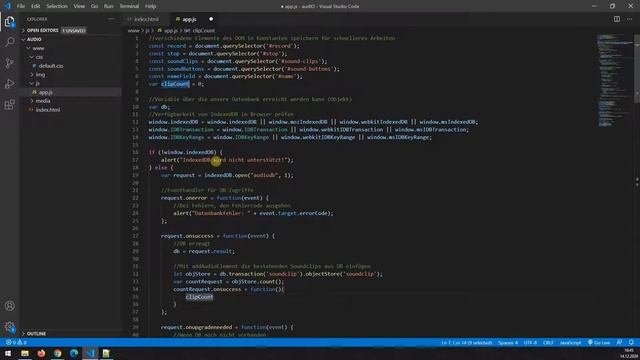Open the notifications bell in status bar
Image resolution: width=640 pixels, height=360 pixels.
point(631,342)
